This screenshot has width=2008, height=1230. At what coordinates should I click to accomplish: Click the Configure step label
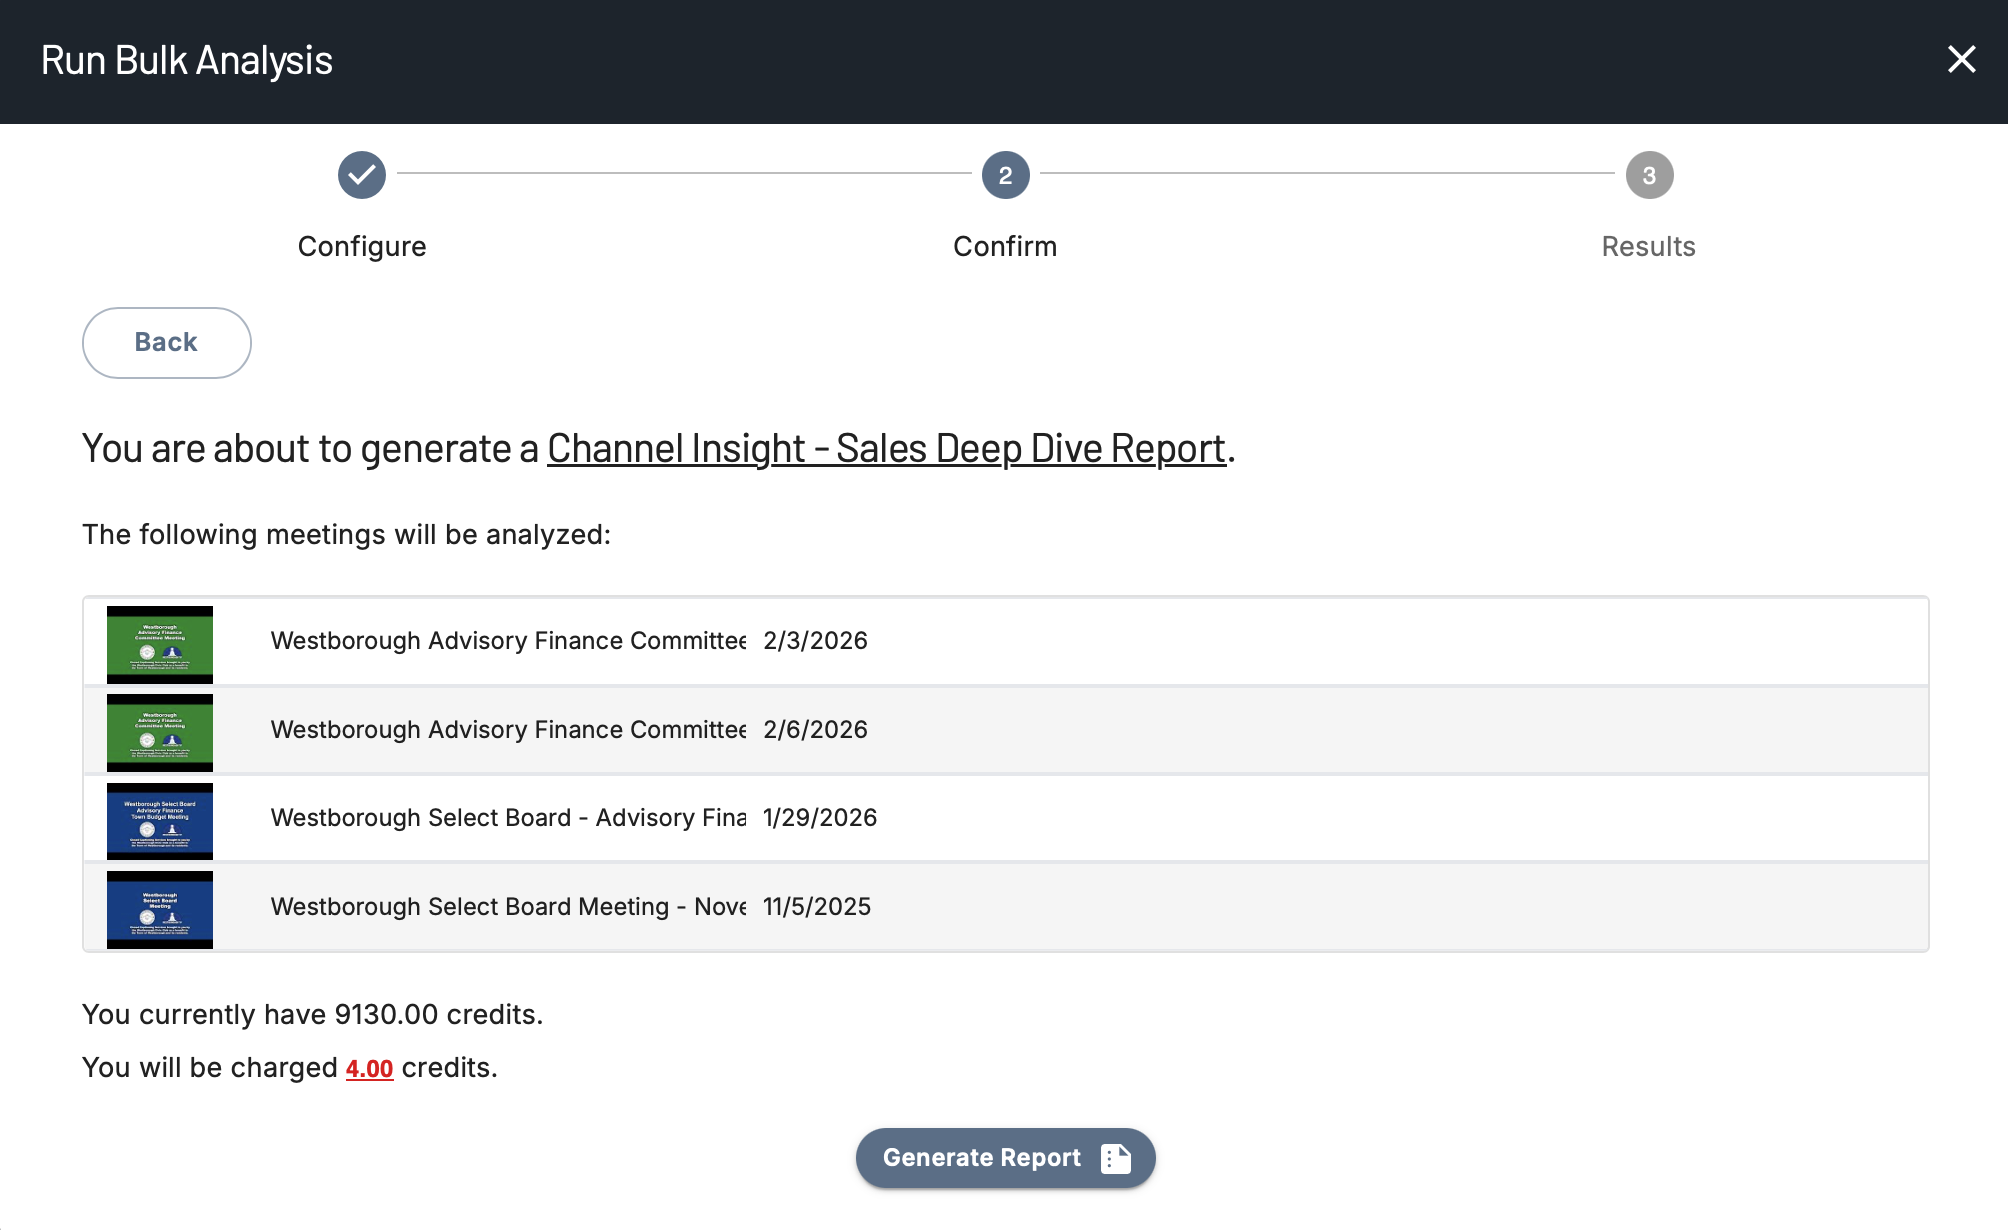(x=362, y=246)
